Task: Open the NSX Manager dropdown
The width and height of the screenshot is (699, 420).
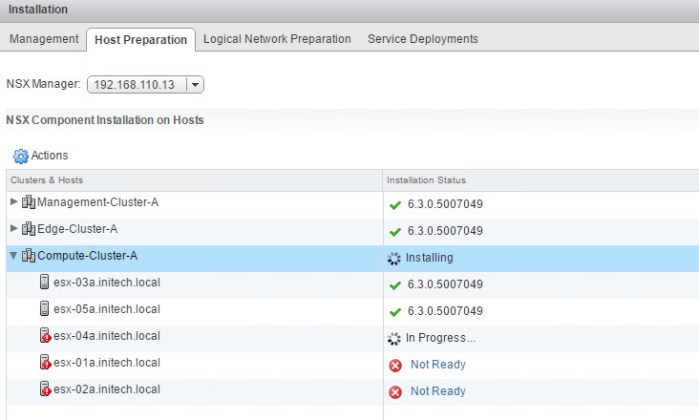Action: click(195, 85)
